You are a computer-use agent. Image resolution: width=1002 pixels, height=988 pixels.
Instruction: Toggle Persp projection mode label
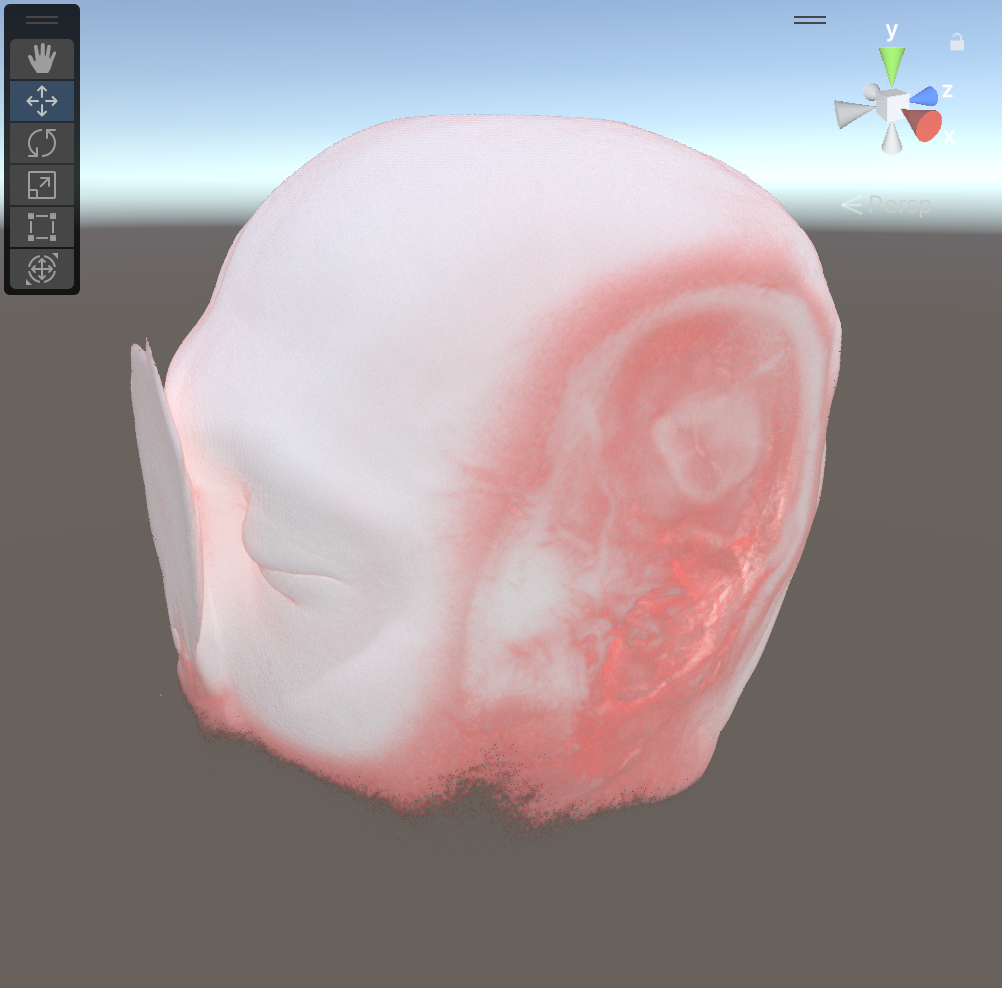(888, 206)
